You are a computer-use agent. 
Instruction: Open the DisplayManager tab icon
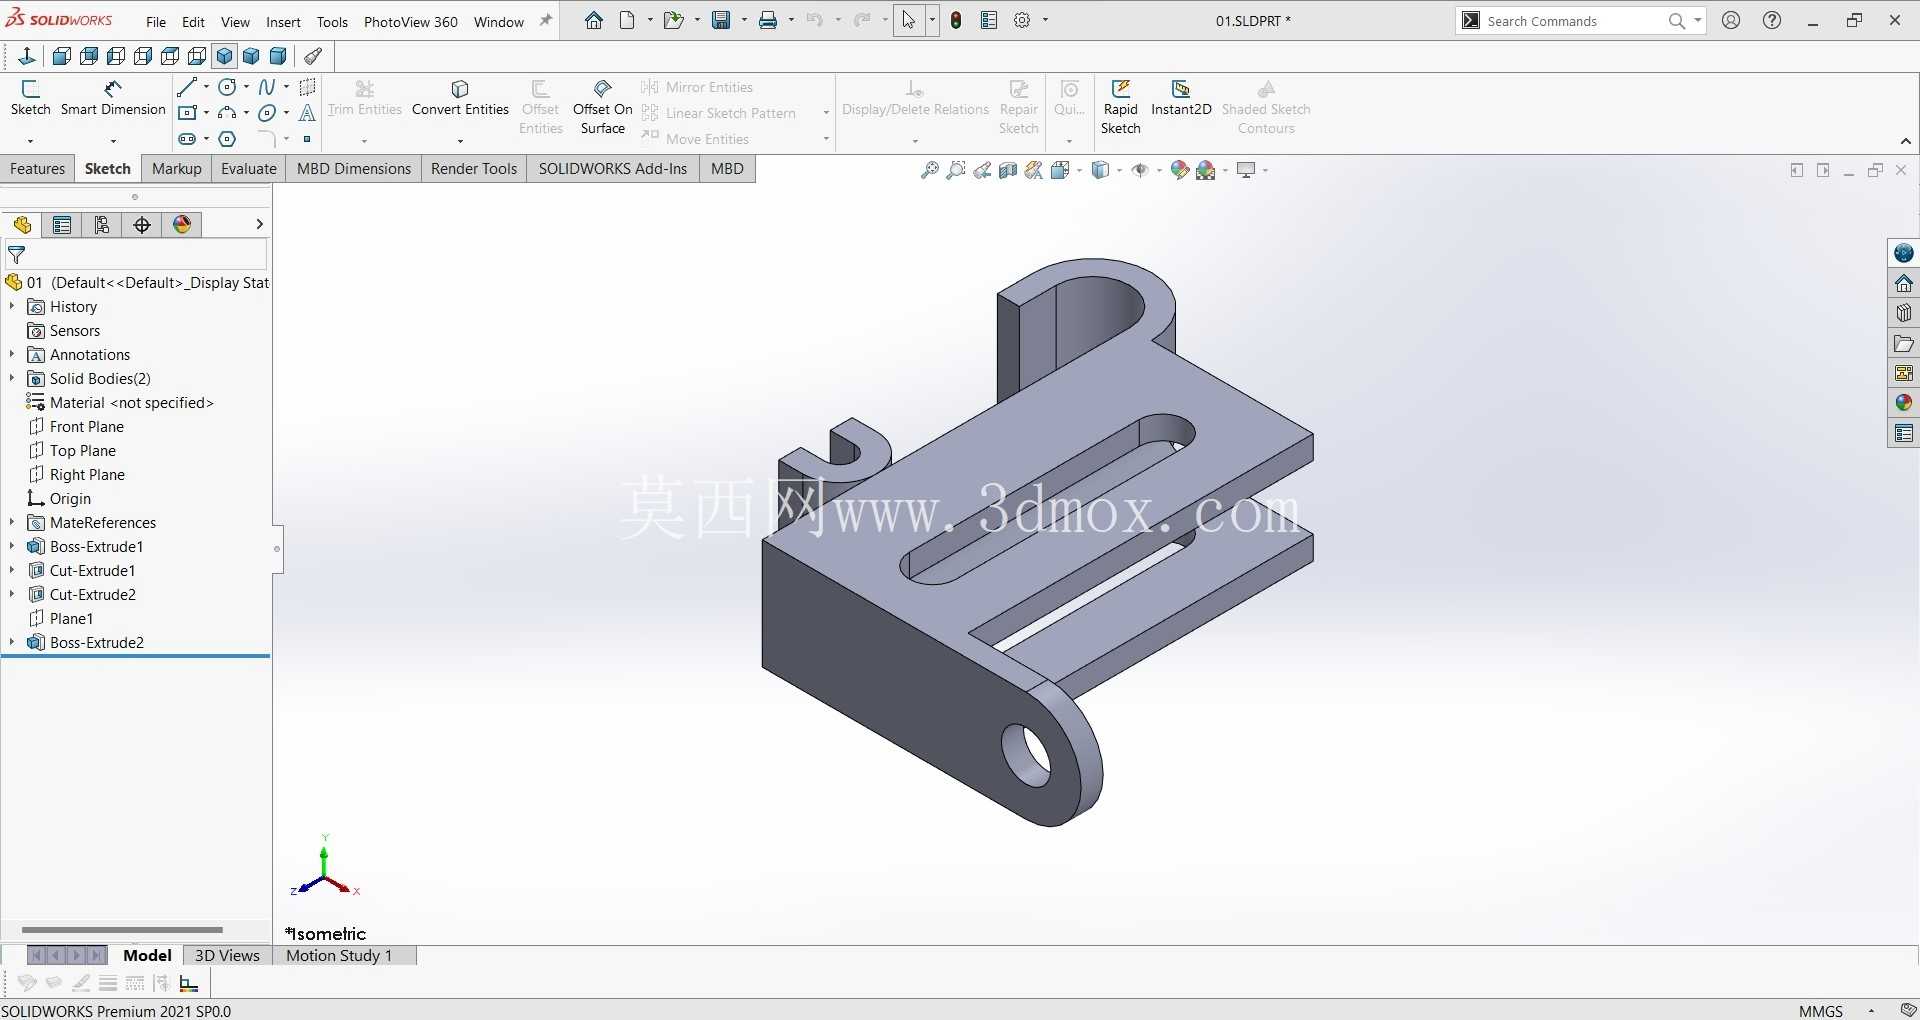tap(182, 225)
